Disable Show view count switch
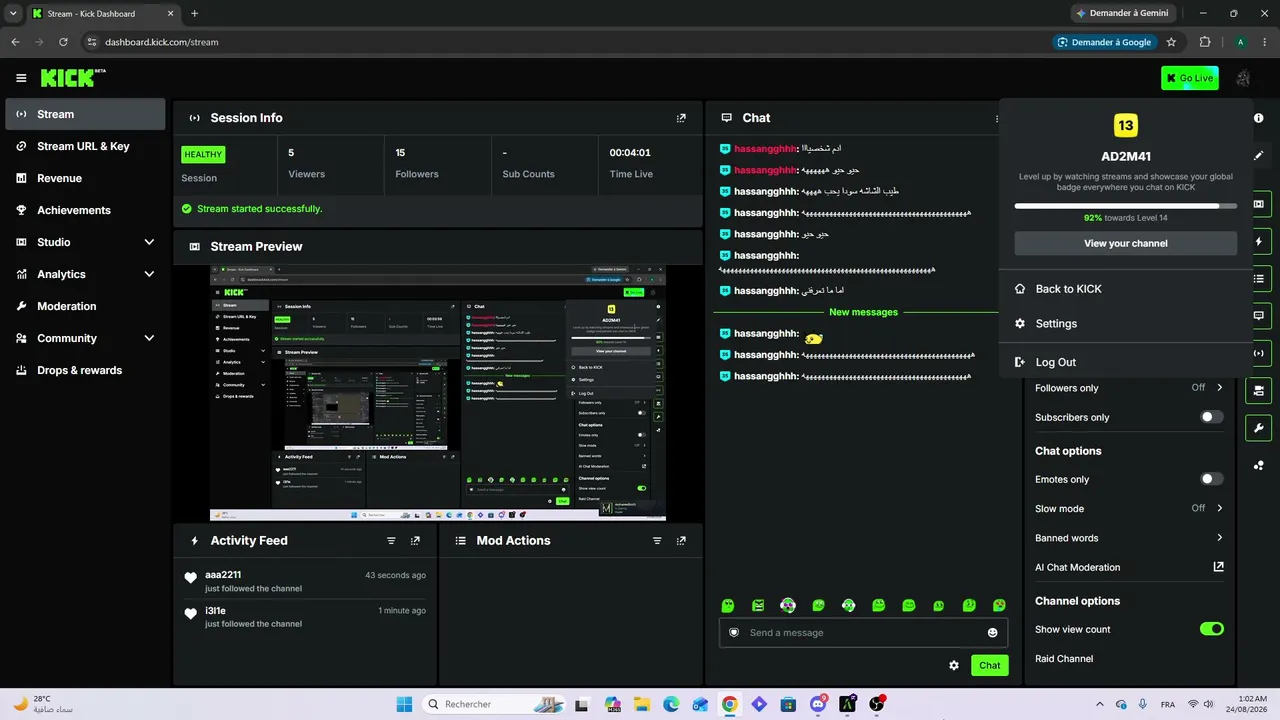The image size is (1280, 720). pos(1211,629)
